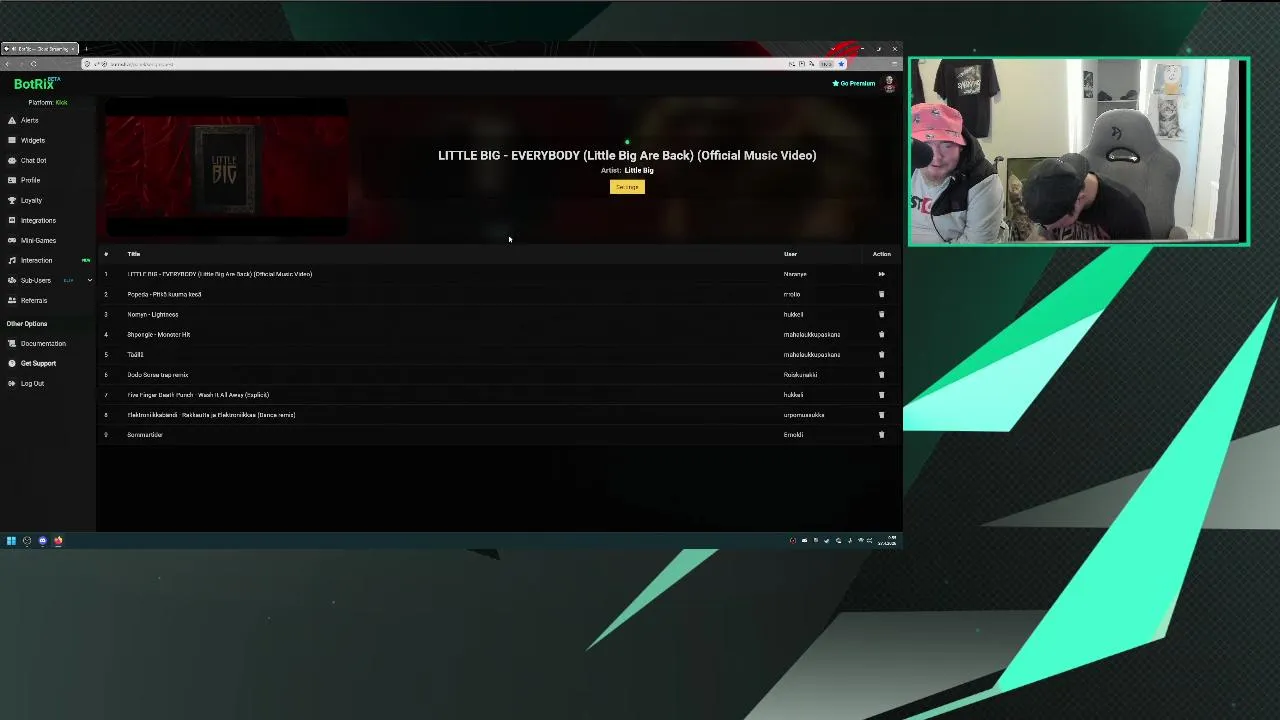
Task: Open the Referrals sidebar section
Action: (x=33, y=300)
